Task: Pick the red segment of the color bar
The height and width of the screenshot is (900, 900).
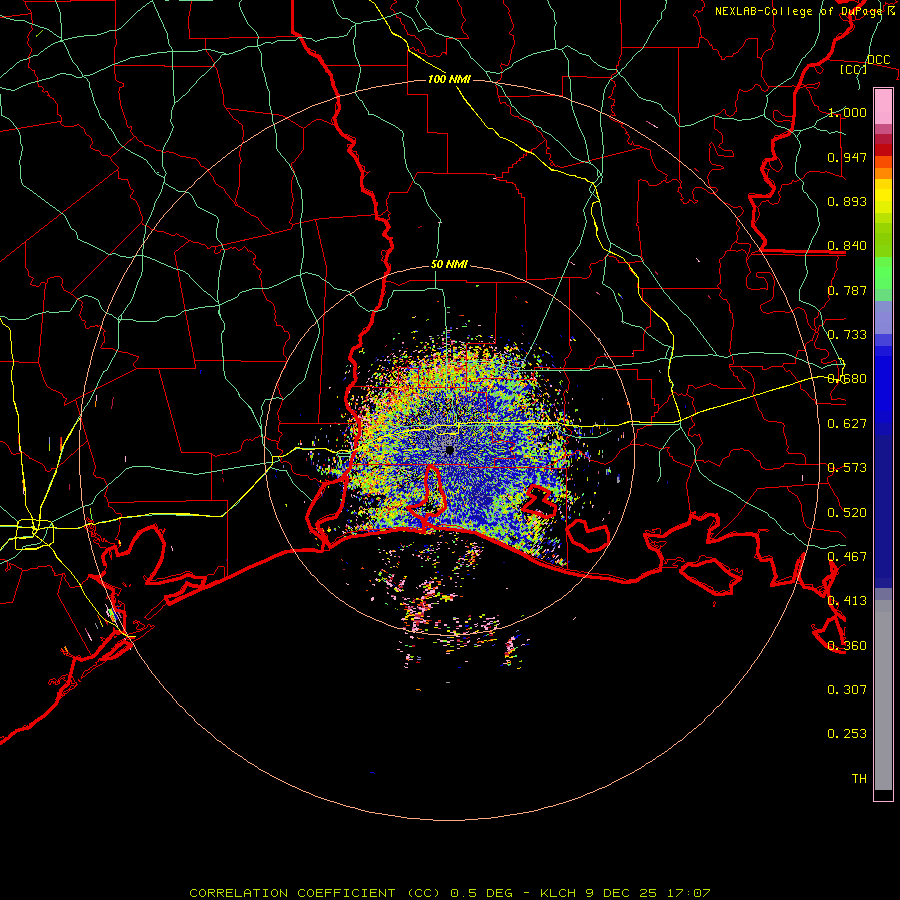Action: coord(883,150)
